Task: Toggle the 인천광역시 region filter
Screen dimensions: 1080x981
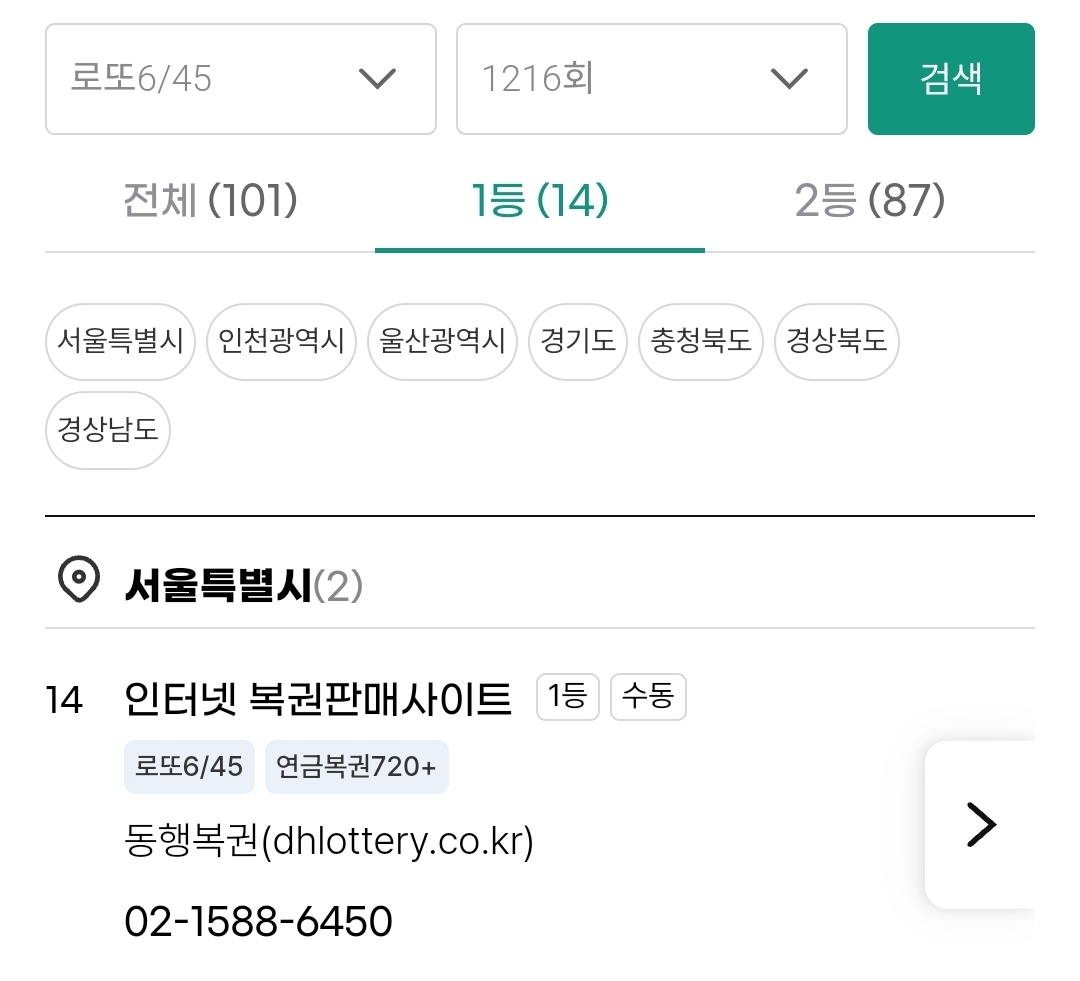Action: (281, 341)
